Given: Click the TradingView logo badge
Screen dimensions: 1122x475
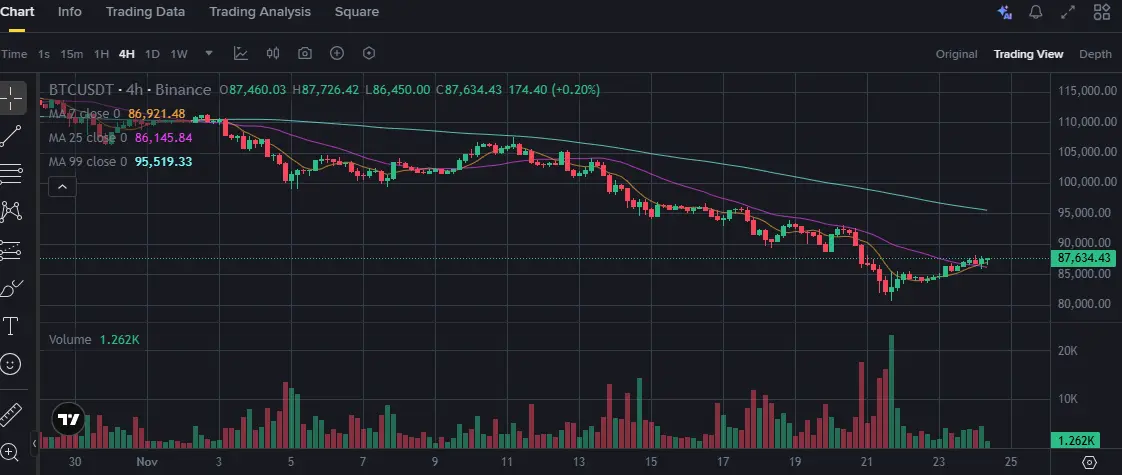Looking at the screenshot, I should point(68,420).
